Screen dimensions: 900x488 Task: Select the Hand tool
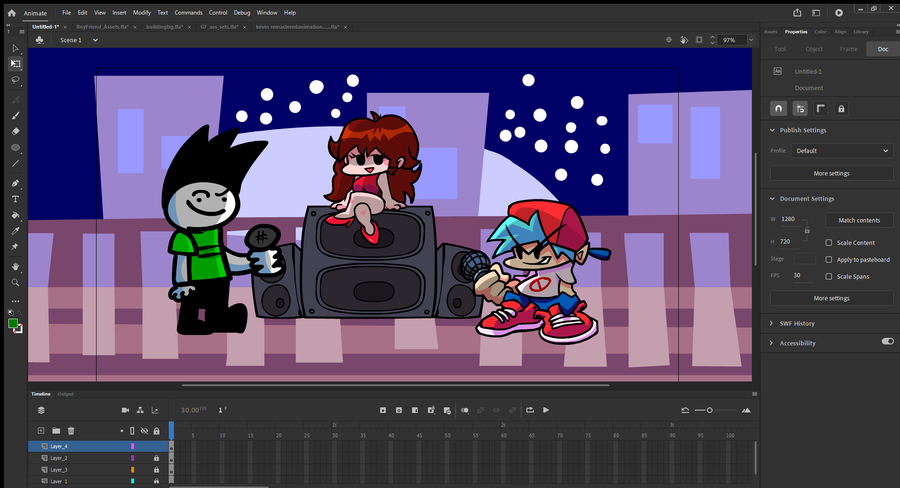point(15,266)
